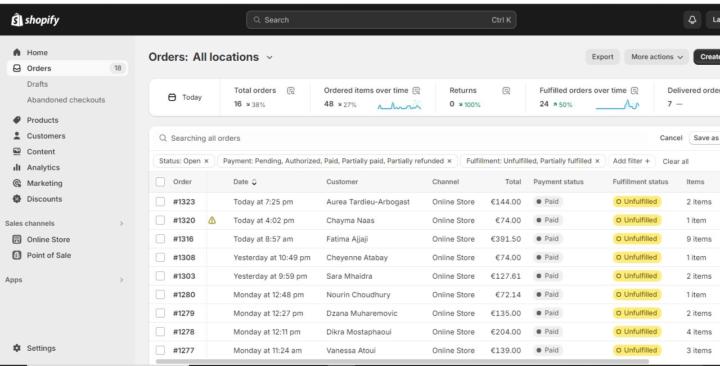Go to Customers in the sidebar
This screenshot has width=720, height=366.
point(46,136)
